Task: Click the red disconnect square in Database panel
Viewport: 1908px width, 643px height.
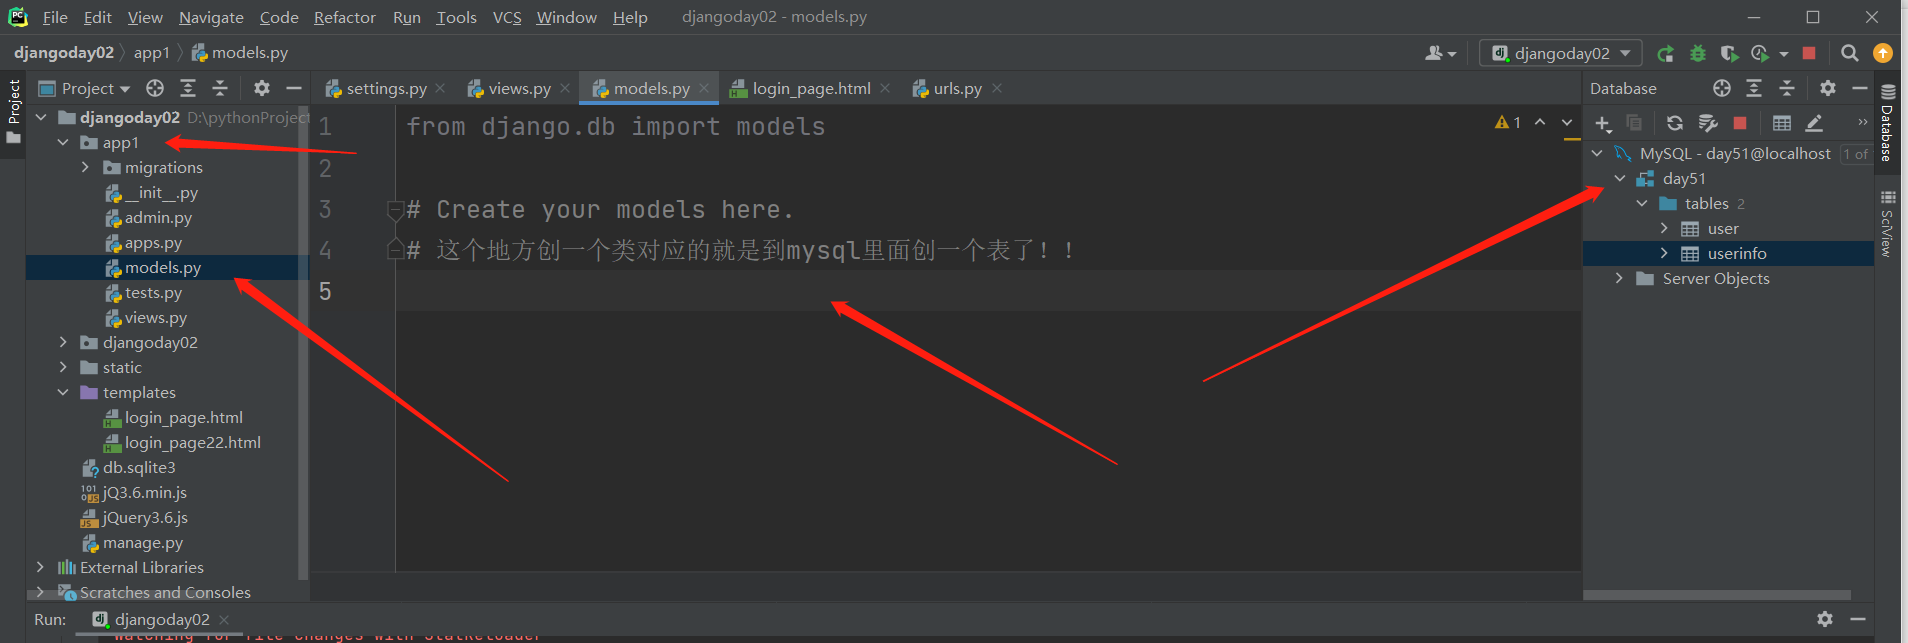Action: point(1740,123)
